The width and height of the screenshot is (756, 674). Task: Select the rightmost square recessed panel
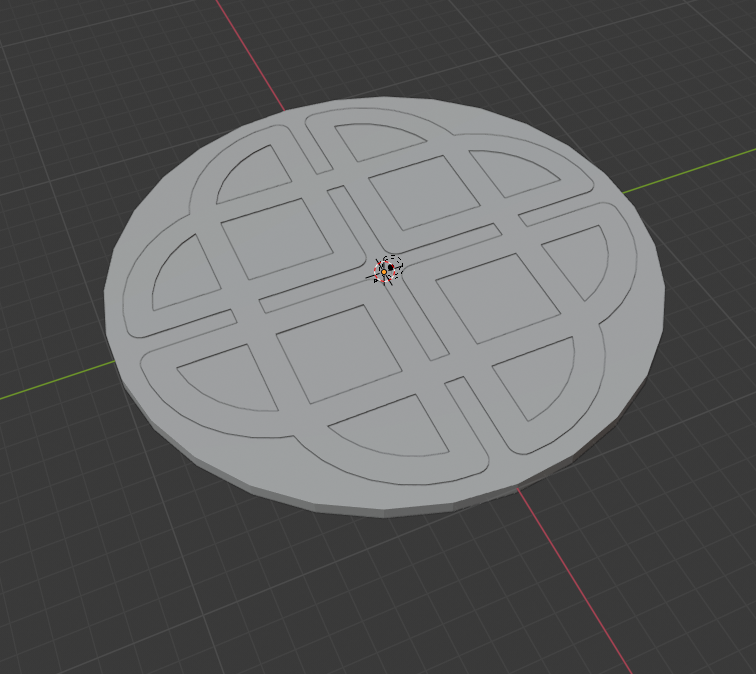point(496,297)
